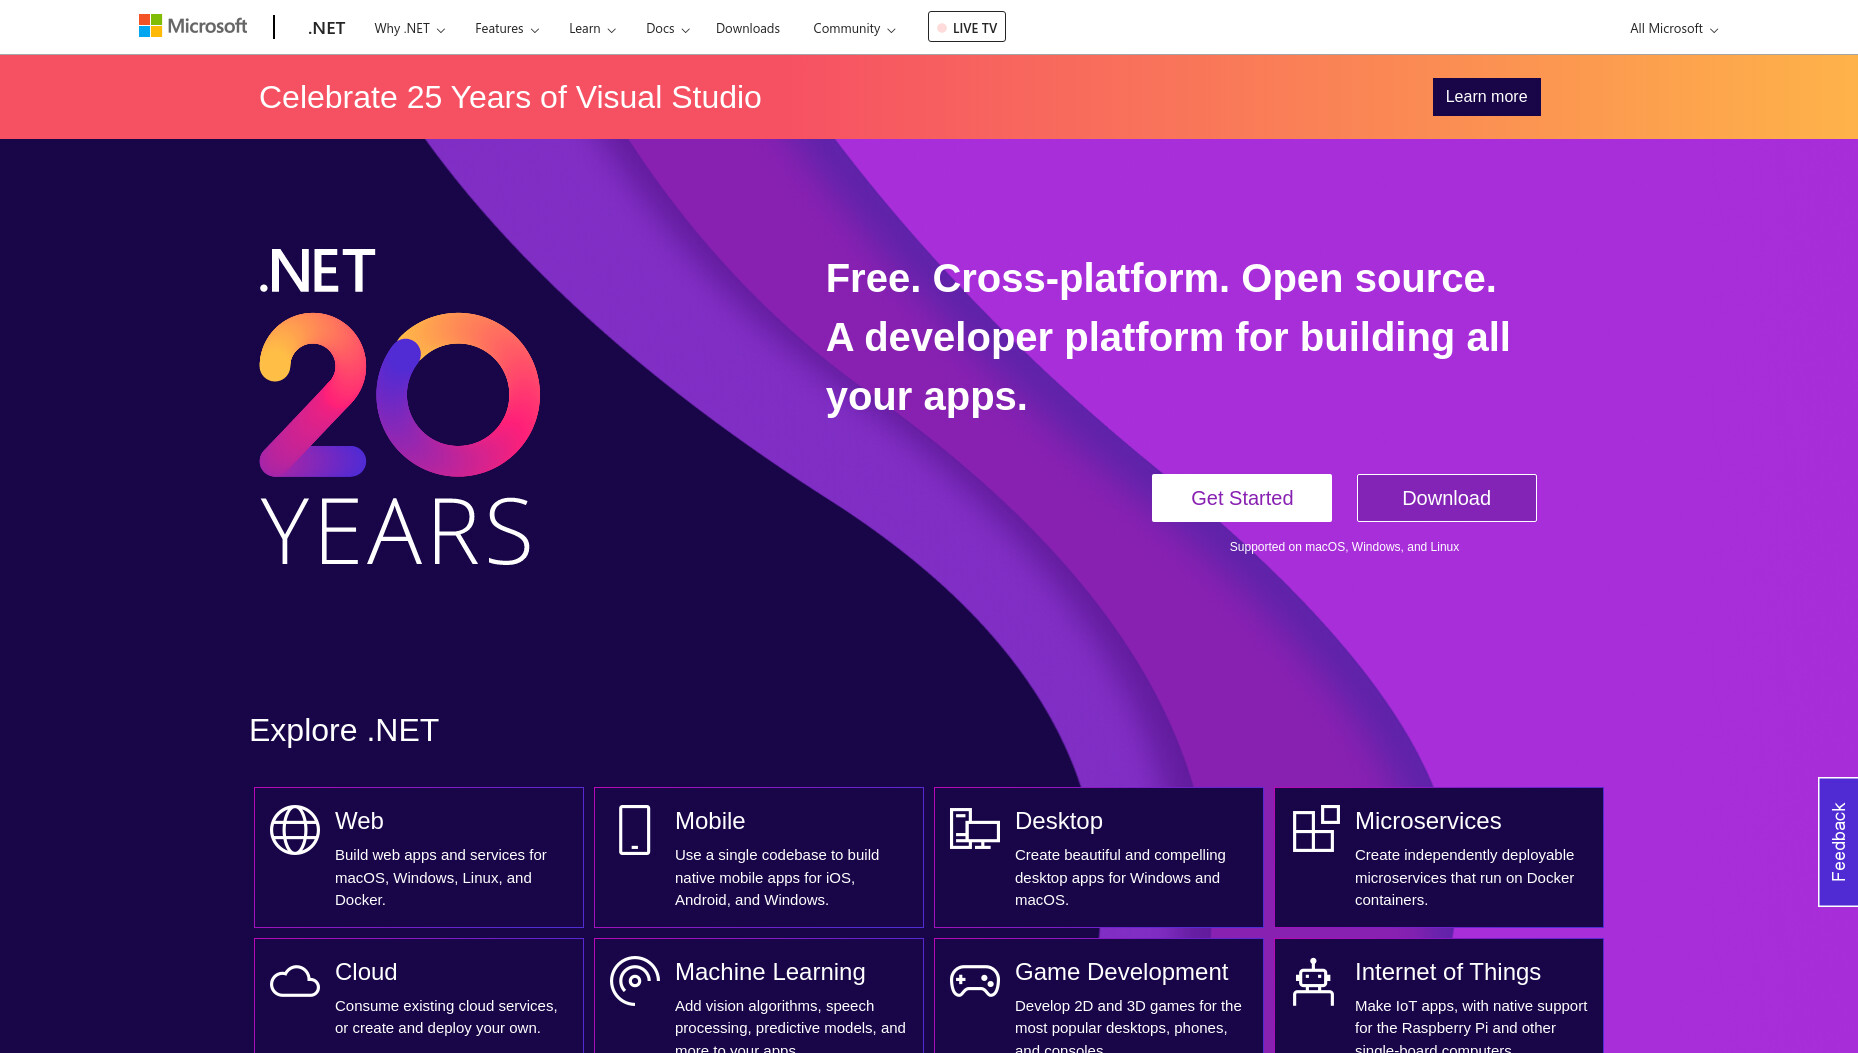Viewport: 1858px width, 1053px height.
Task: Click Learn more in the banner
Action: pos(1486,97)
